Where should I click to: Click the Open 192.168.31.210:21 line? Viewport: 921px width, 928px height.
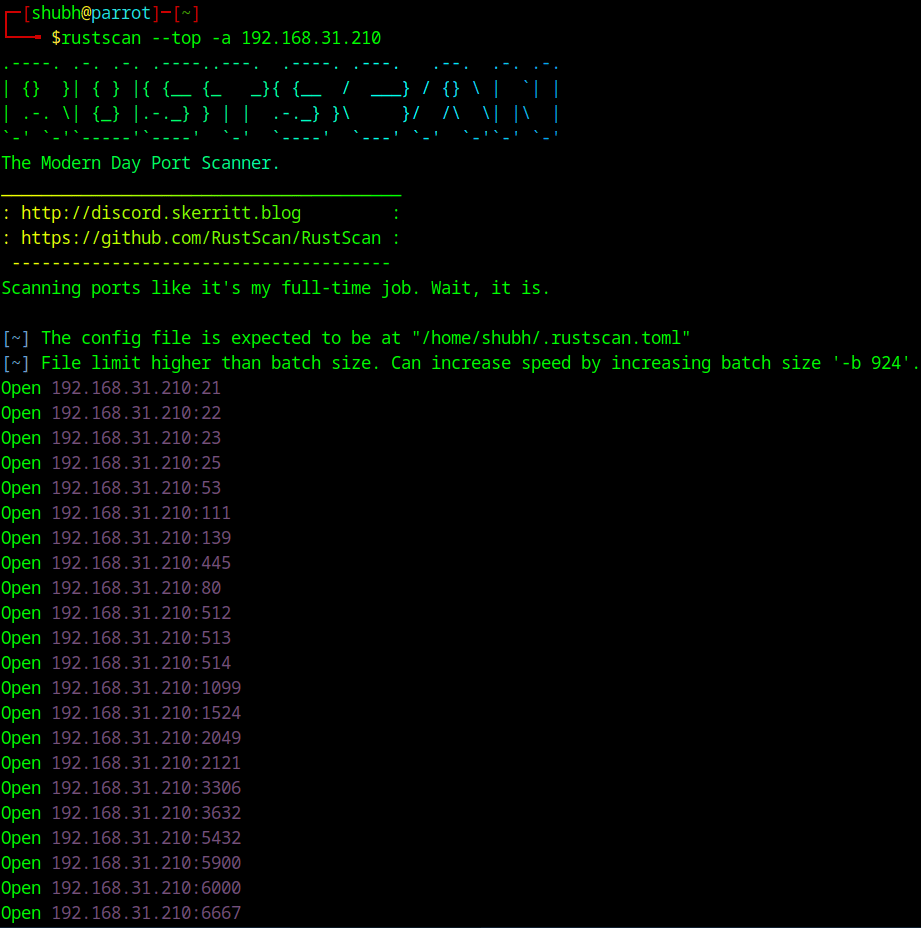tap(111, 388)
